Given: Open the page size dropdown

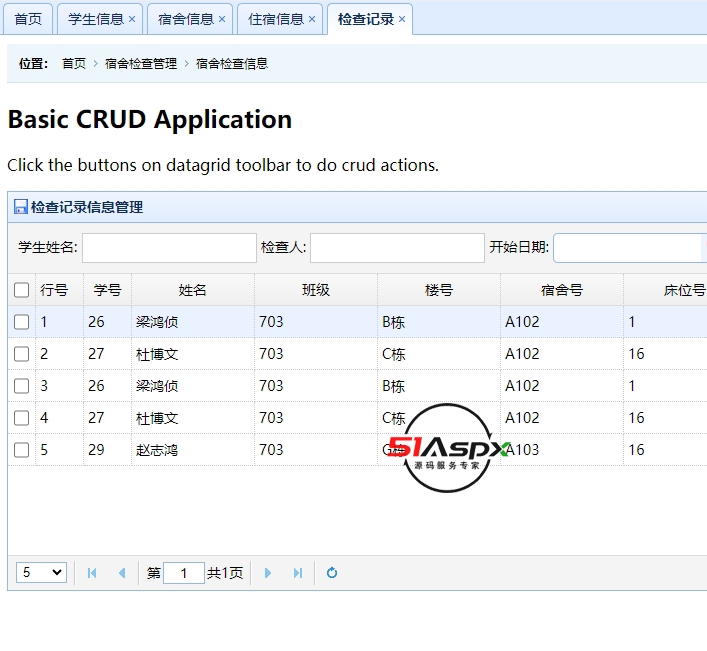Looking at the screenshot, I should point(42,573).
